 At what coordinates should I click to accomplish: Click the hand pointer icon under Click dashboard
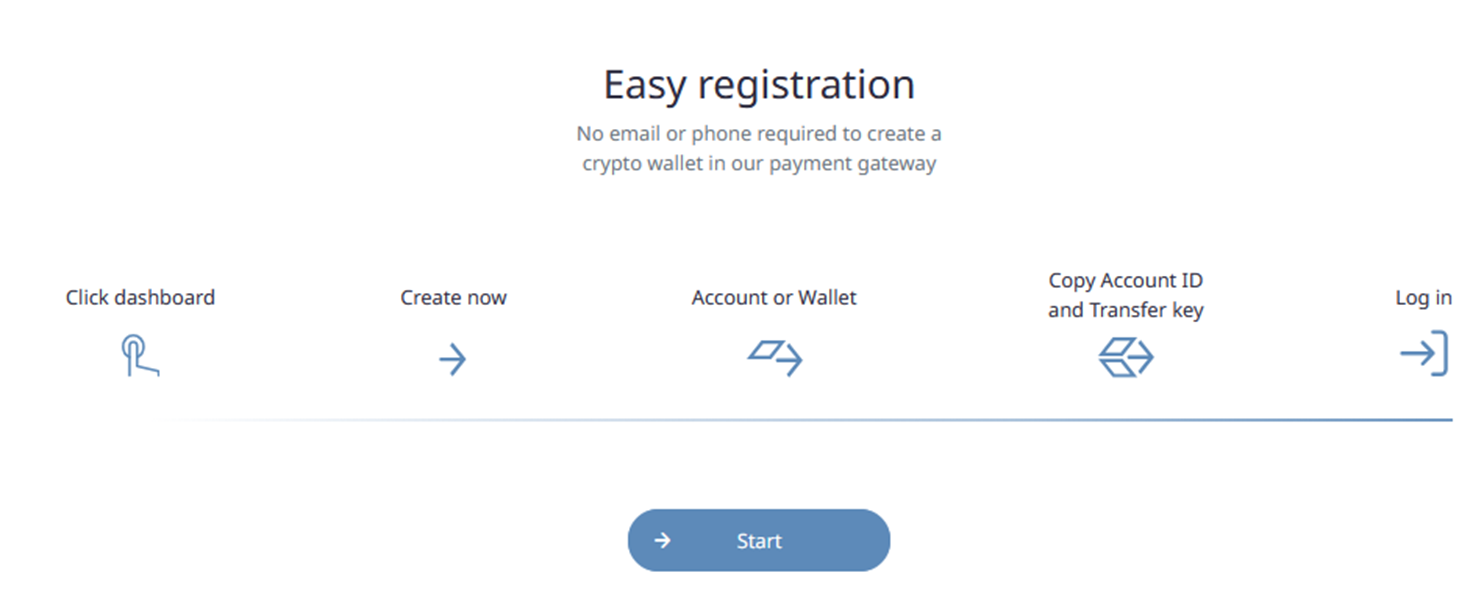coord(139,357)
